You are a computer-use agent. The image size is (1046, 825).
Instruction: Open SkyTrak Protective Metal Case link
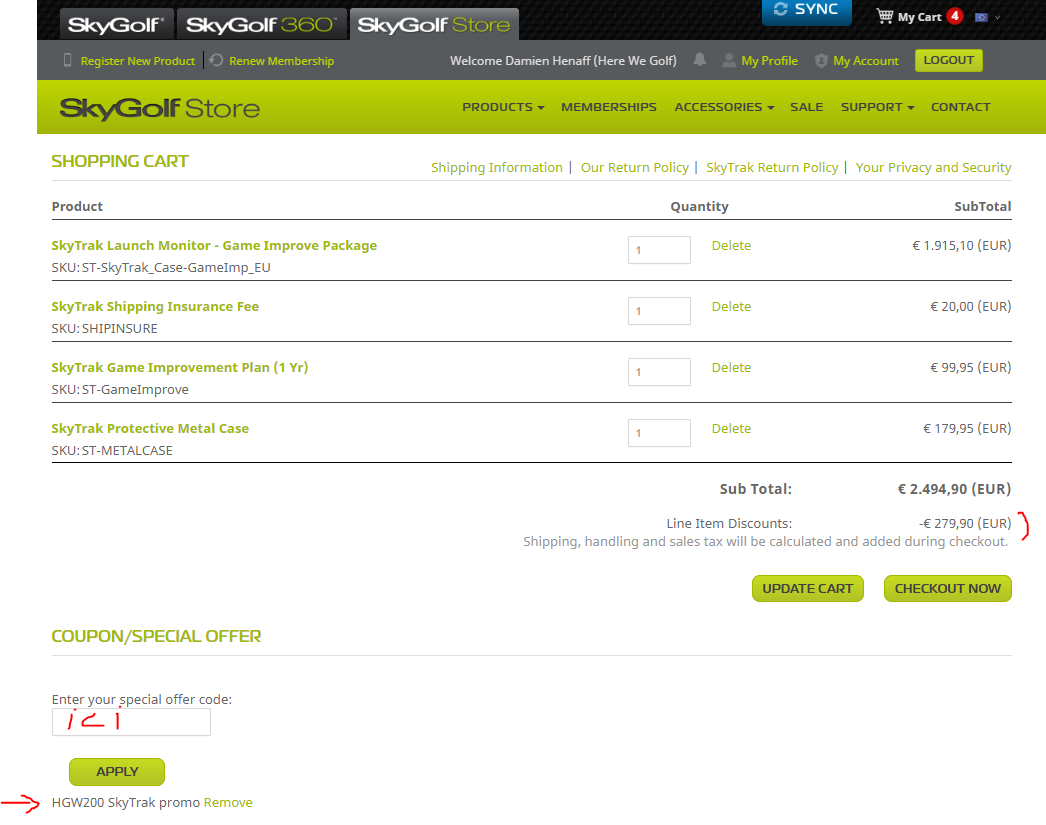pos(150,428)
